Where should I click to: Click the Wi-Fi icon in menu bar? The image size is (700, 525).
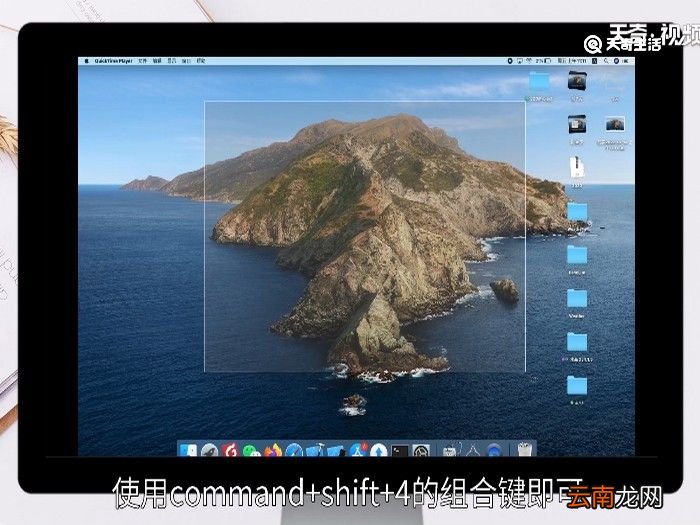point(529,61)
